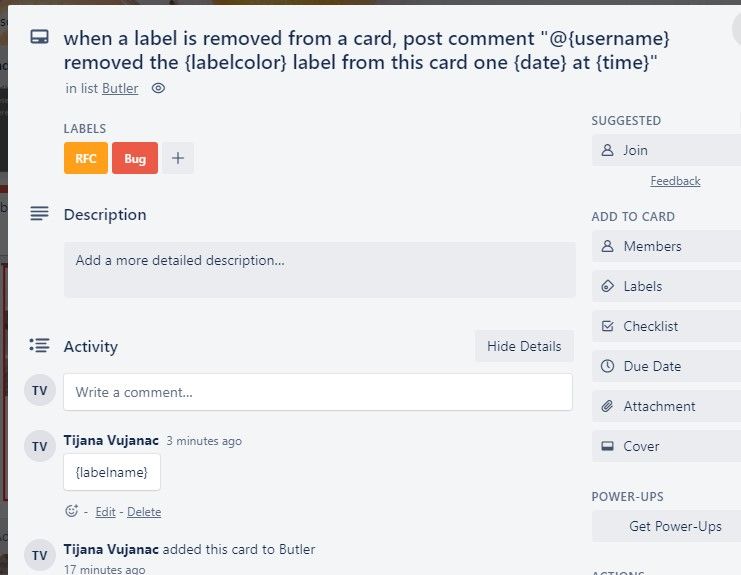This screenshot has width=741, height=575.
Task: Click the Description lines icon
Action: click(39, 214)
